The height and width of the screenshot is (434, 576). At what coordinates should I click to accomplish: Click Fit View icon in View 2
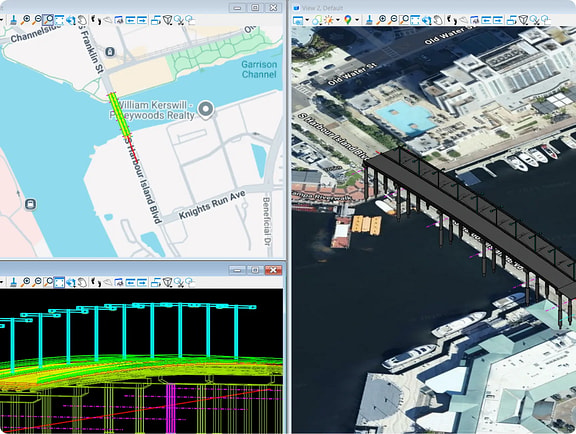click(x=415, y=20)
